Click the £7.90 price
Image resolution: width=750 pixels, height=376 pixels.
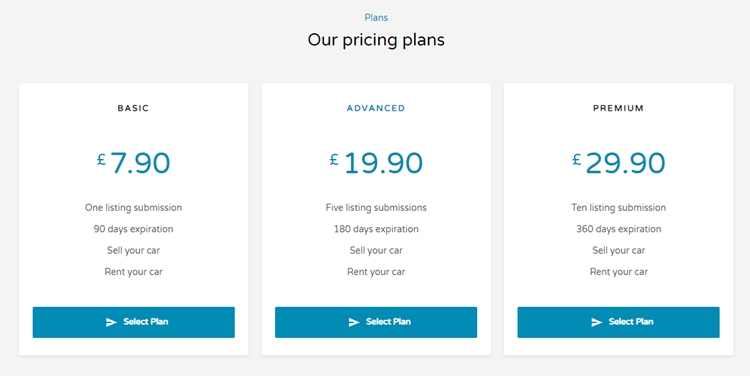click(133, 163)
